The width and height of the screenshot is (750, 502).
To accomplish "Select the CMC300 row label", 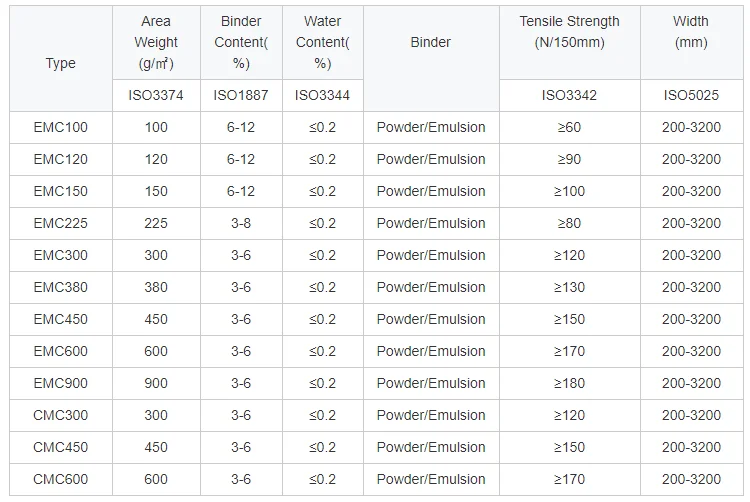I will (x=60, y=415).
